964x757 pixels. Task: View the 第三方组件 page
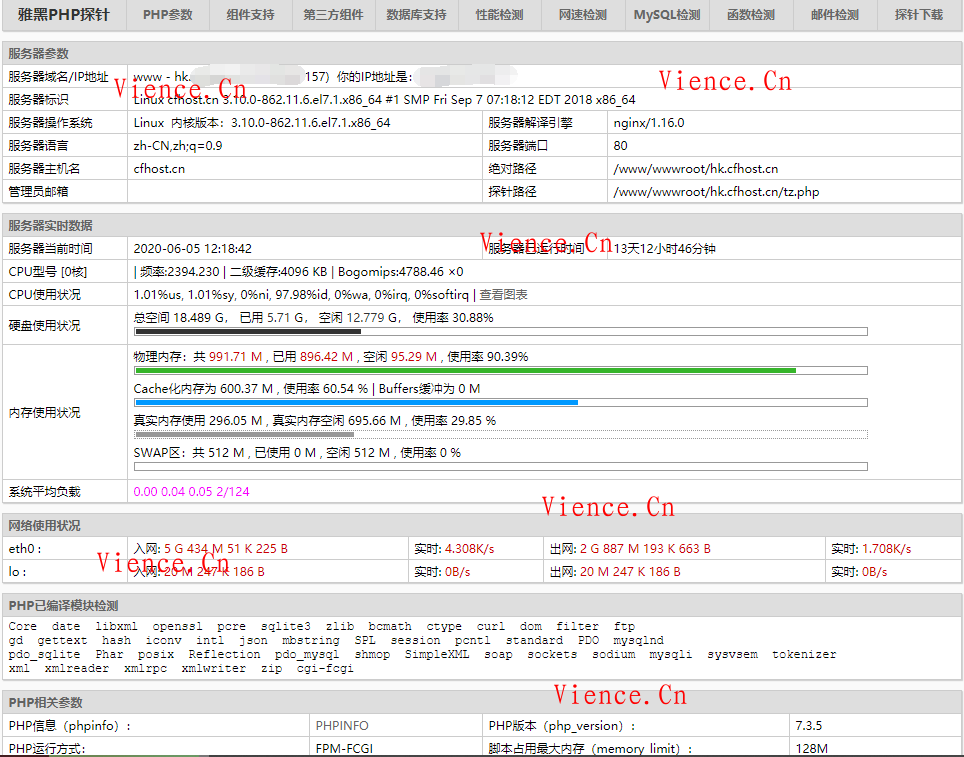332,15
